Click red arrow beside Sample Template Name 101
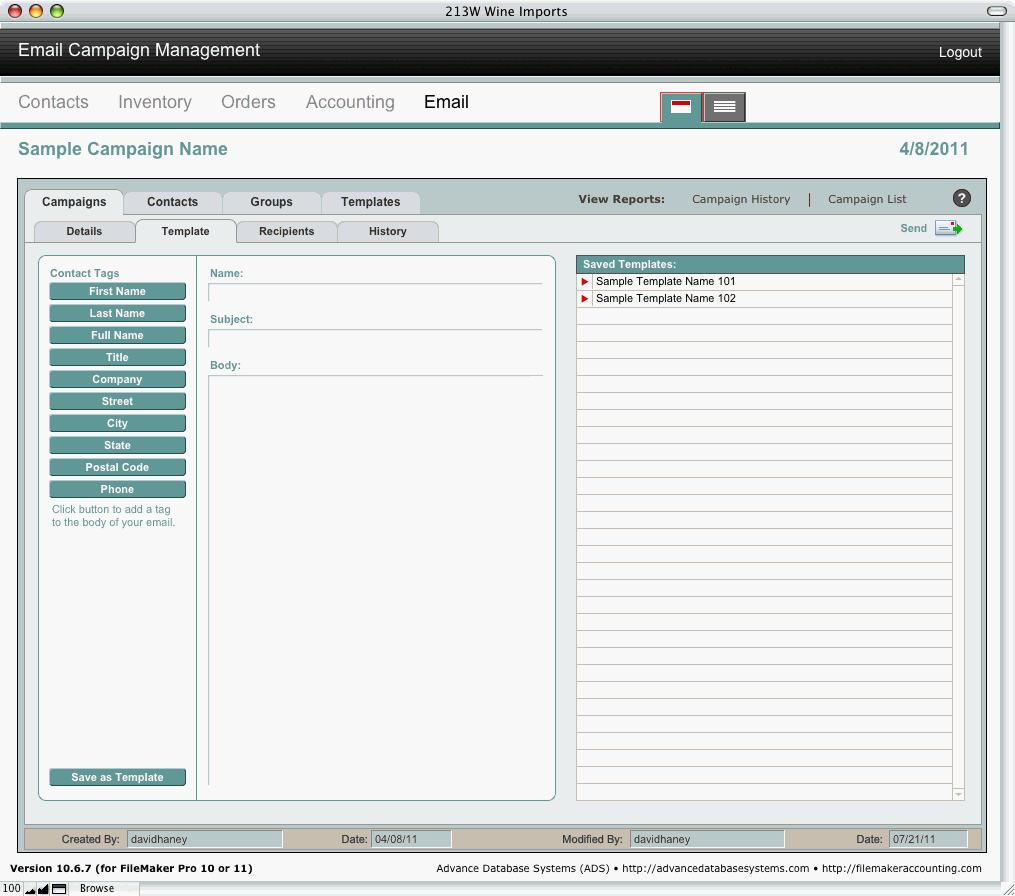Viewport: 1015px width, 896px height. tap(585, 282)
